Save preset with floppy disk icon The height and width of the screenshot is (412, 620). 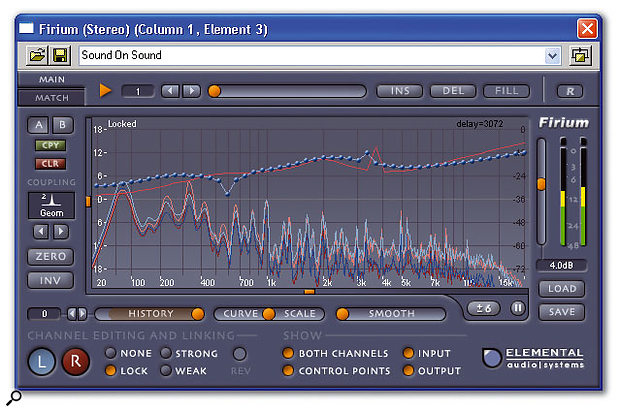60,55
